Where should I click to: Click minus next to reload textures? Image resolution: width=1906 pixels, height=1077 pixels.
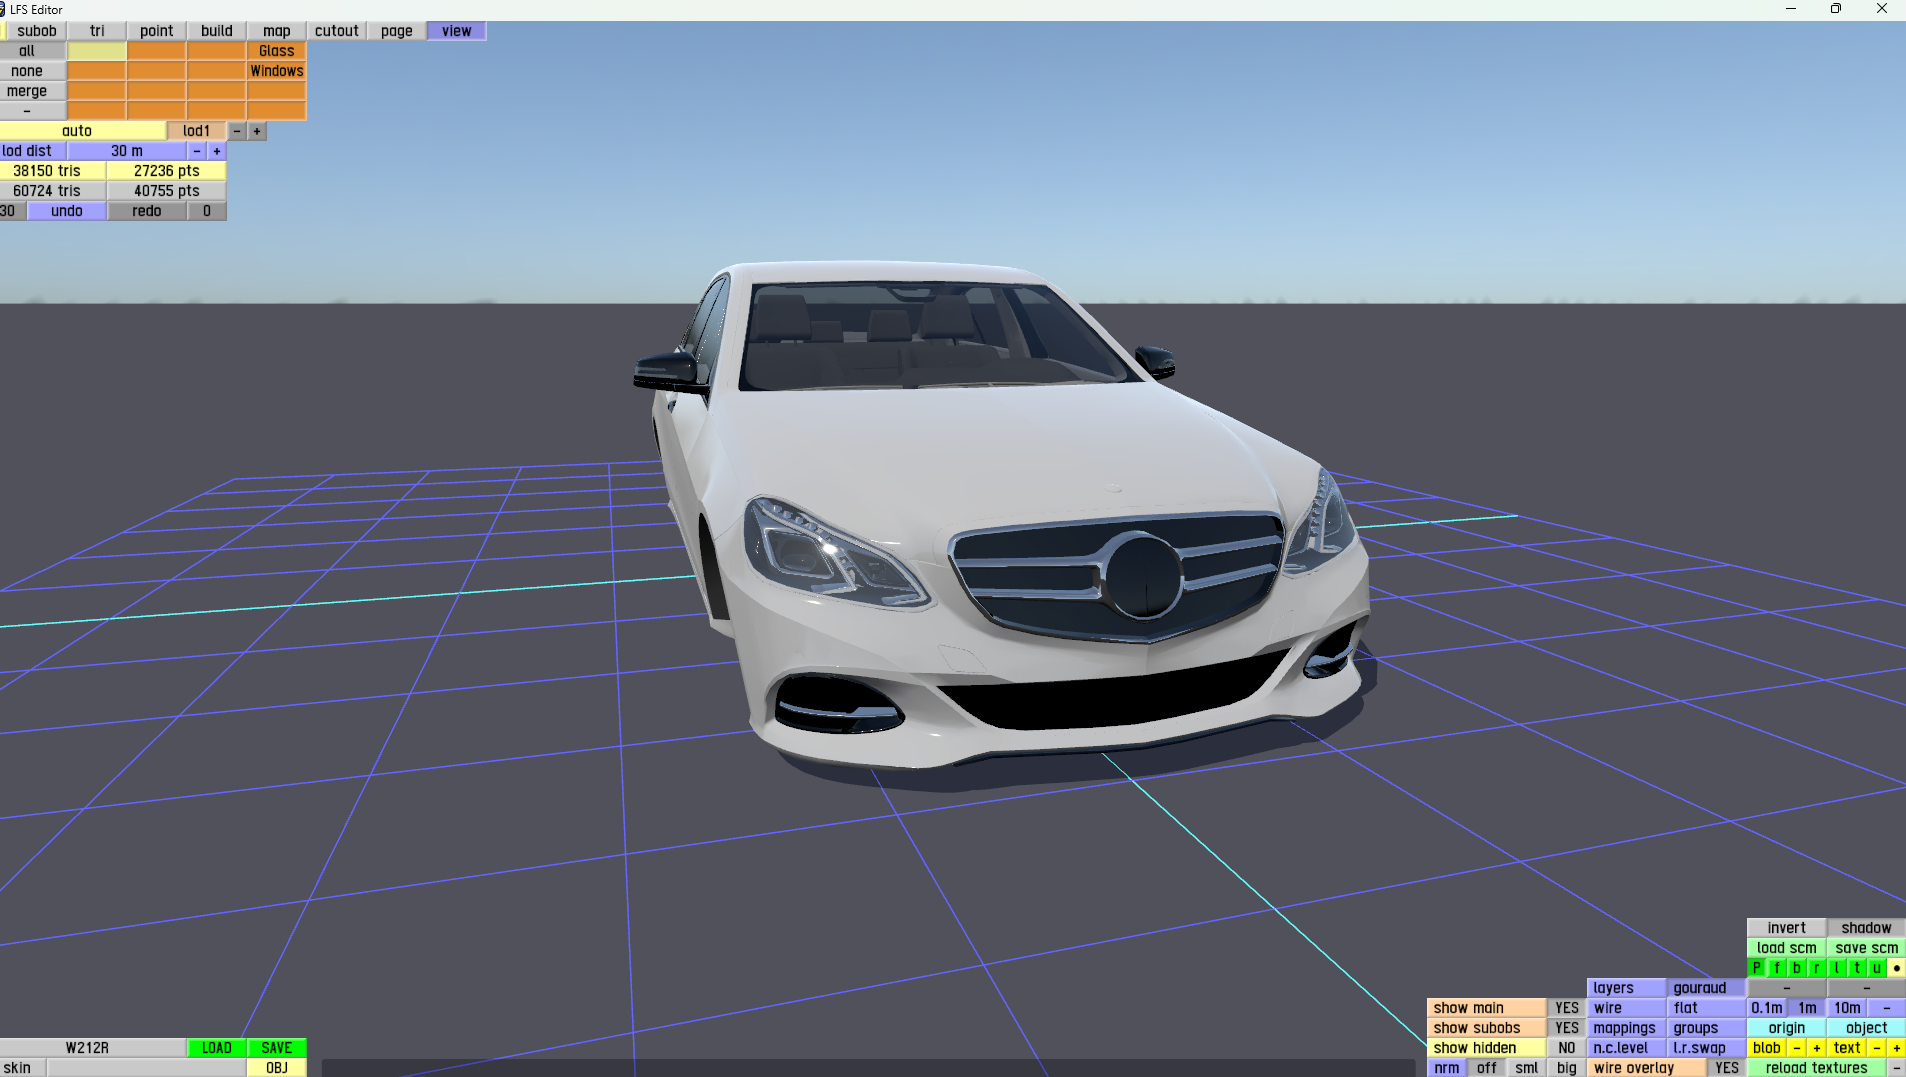pos(1897,1068)
